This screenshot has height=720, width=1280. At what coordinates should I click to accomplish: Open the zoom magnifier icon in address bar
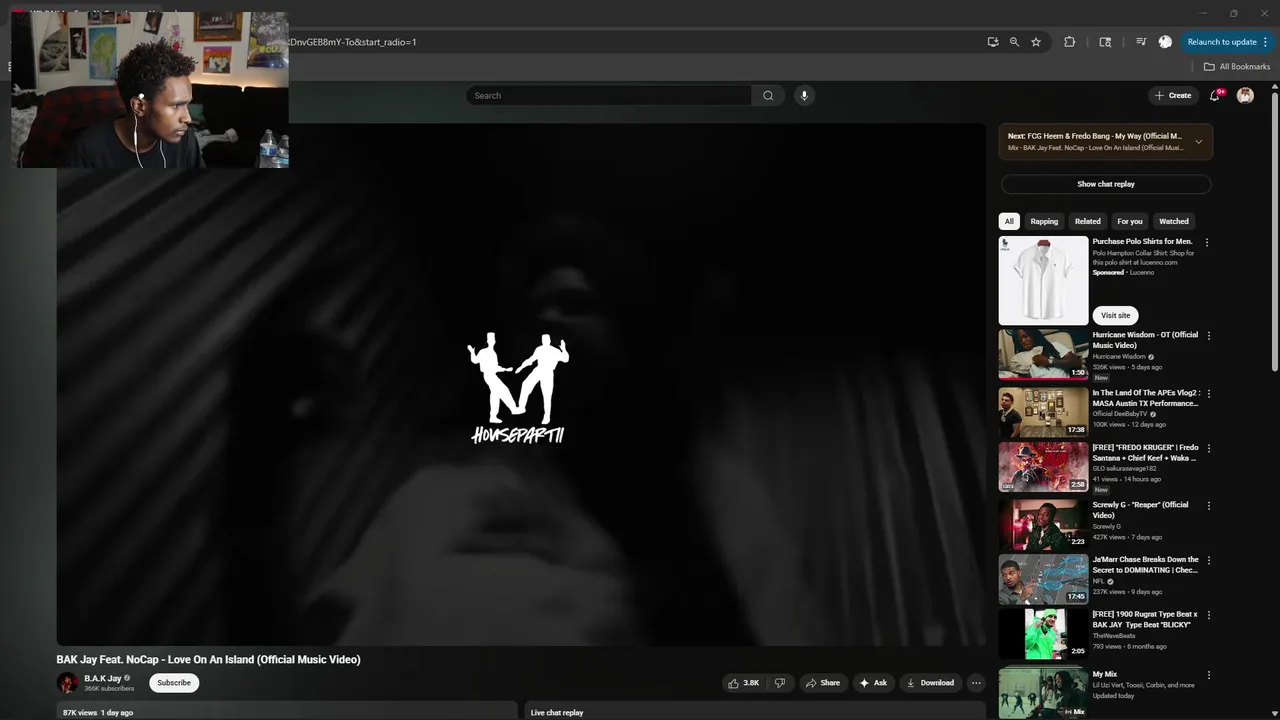coord(1014,42)
